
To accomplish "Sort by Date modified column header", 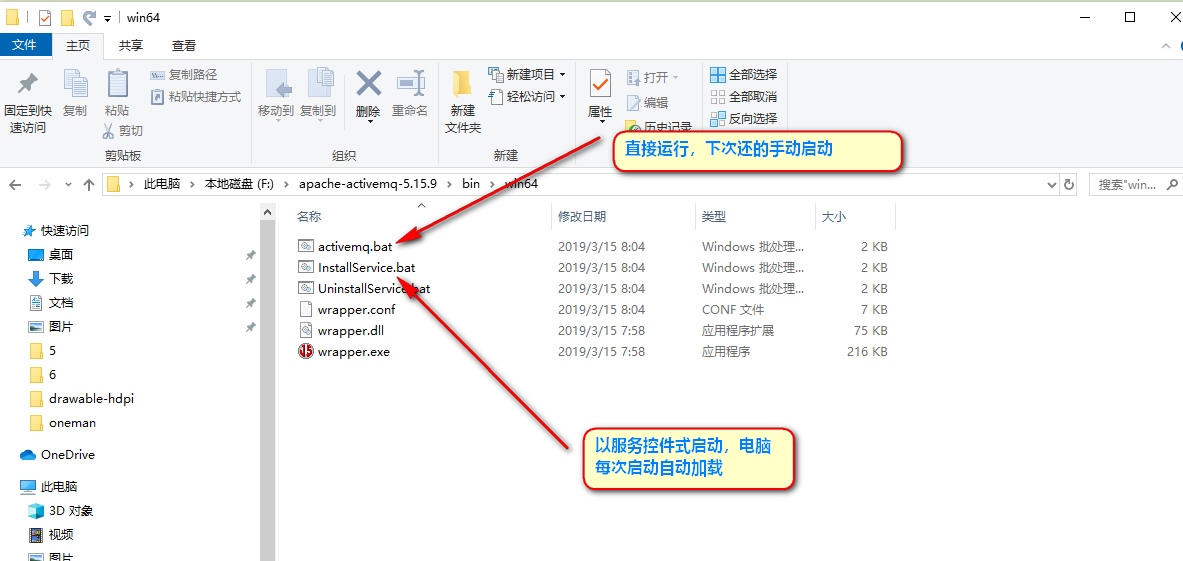I will click(582, 216).
